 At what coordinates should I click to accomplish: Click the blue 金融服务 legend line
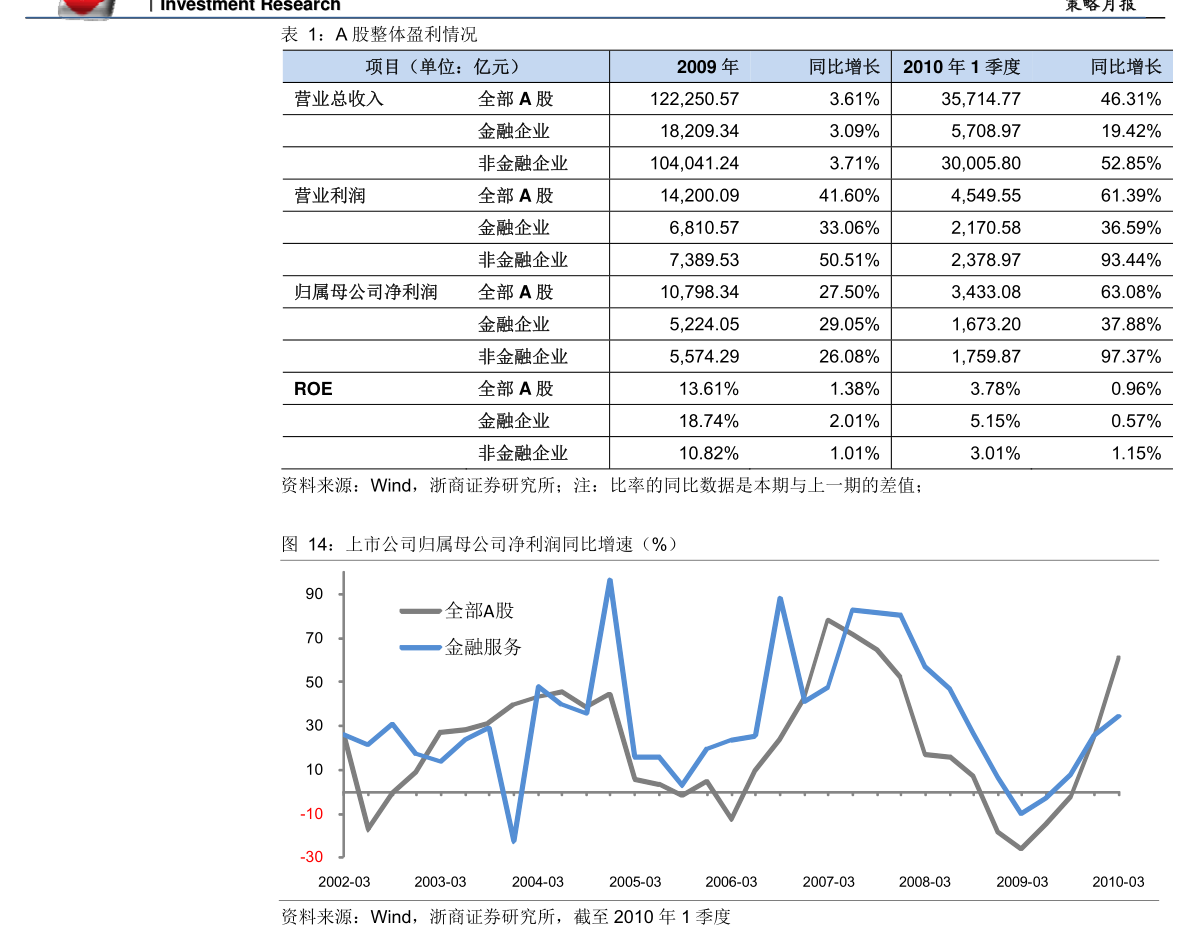point(421,648)
